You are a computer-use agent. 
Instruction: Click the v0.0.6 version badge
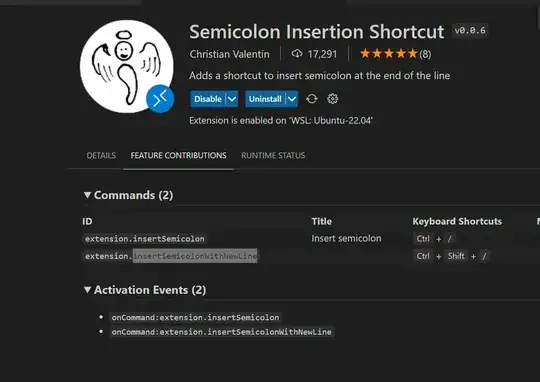pyautogui.click(x=470, y=31)
